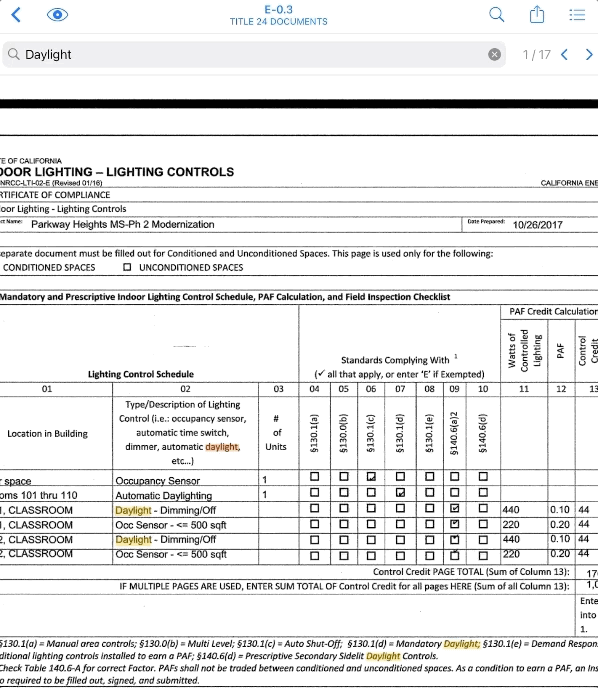Click the PAF Credit Calculation header

553,312
